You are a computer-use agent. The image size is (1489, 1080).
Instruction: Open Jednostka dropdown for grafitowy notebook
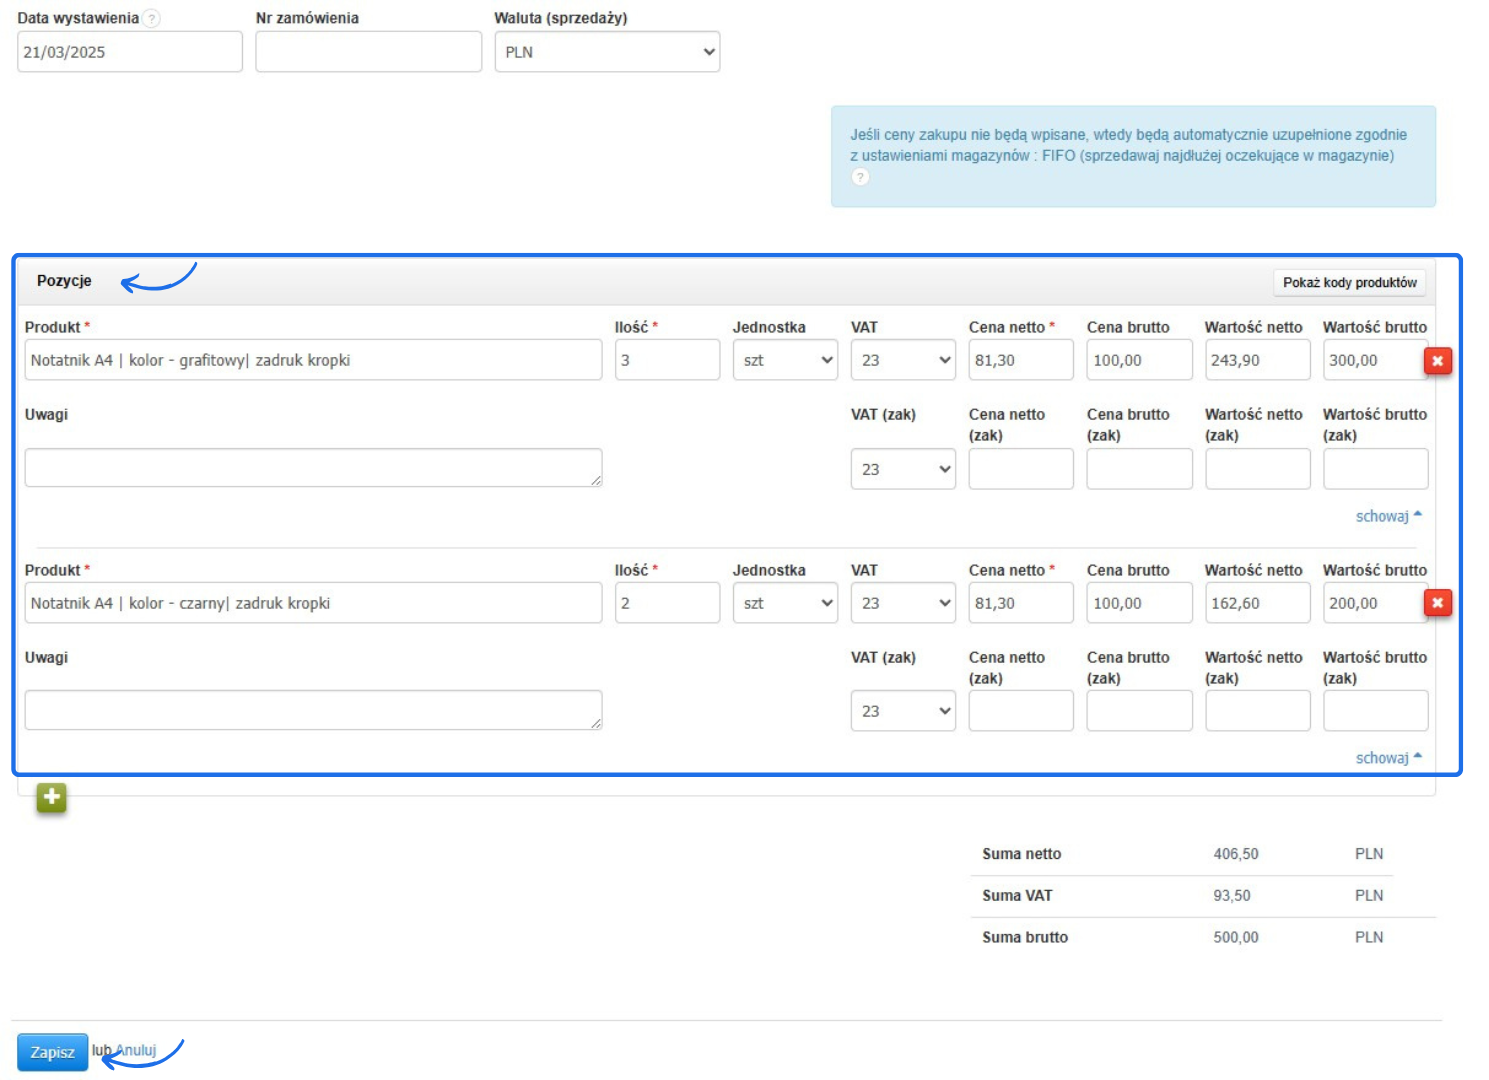785,361
